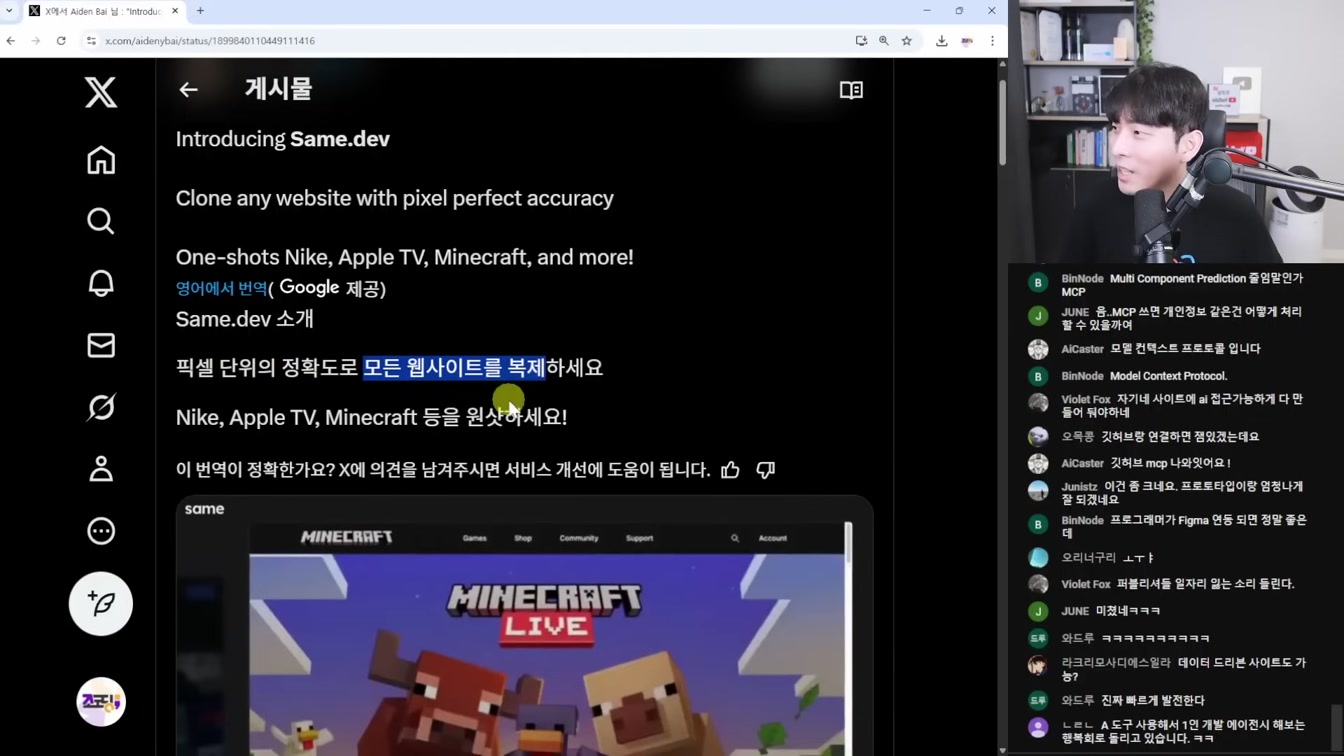The width and height of the screenshot is (1344, 756).
Task: Open a new browser tab
Action: (x=200, y=11)
